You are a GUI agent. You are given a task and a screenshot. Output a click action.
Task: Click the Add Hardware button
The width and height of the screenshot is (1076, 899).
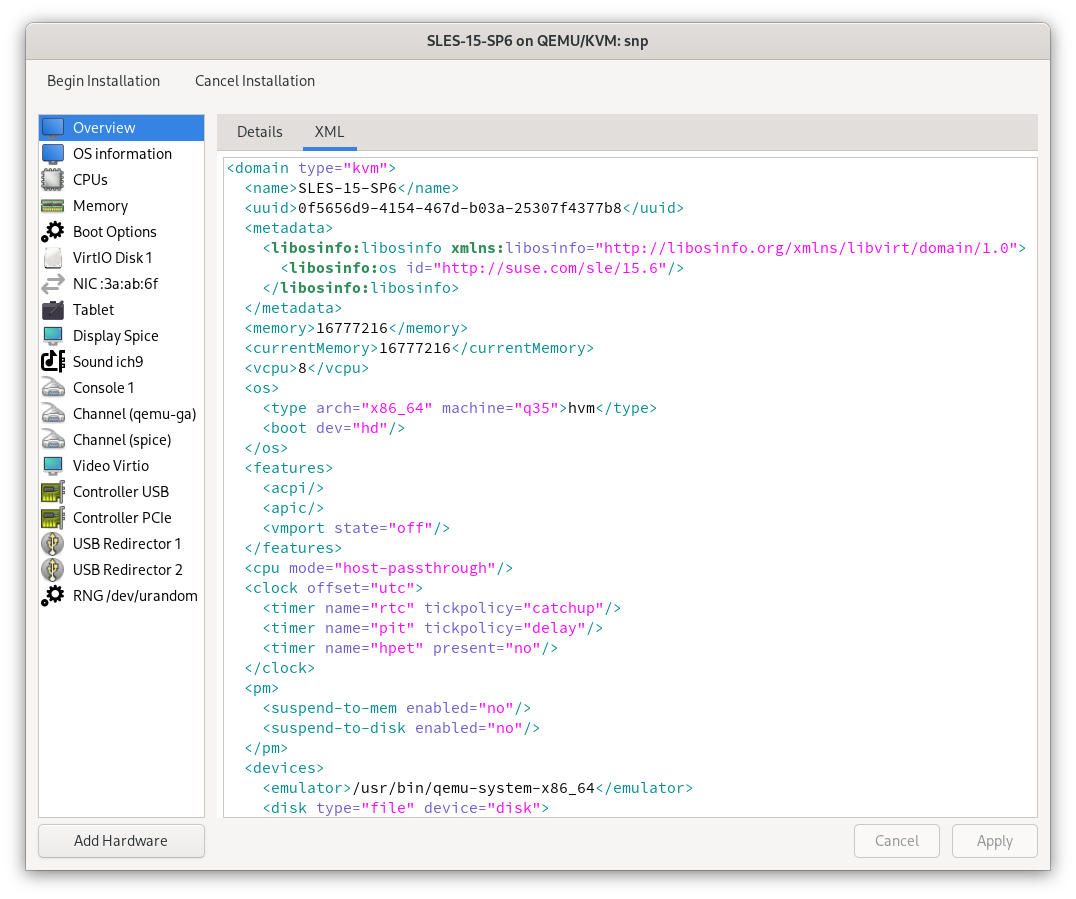[x=120, y=840]
